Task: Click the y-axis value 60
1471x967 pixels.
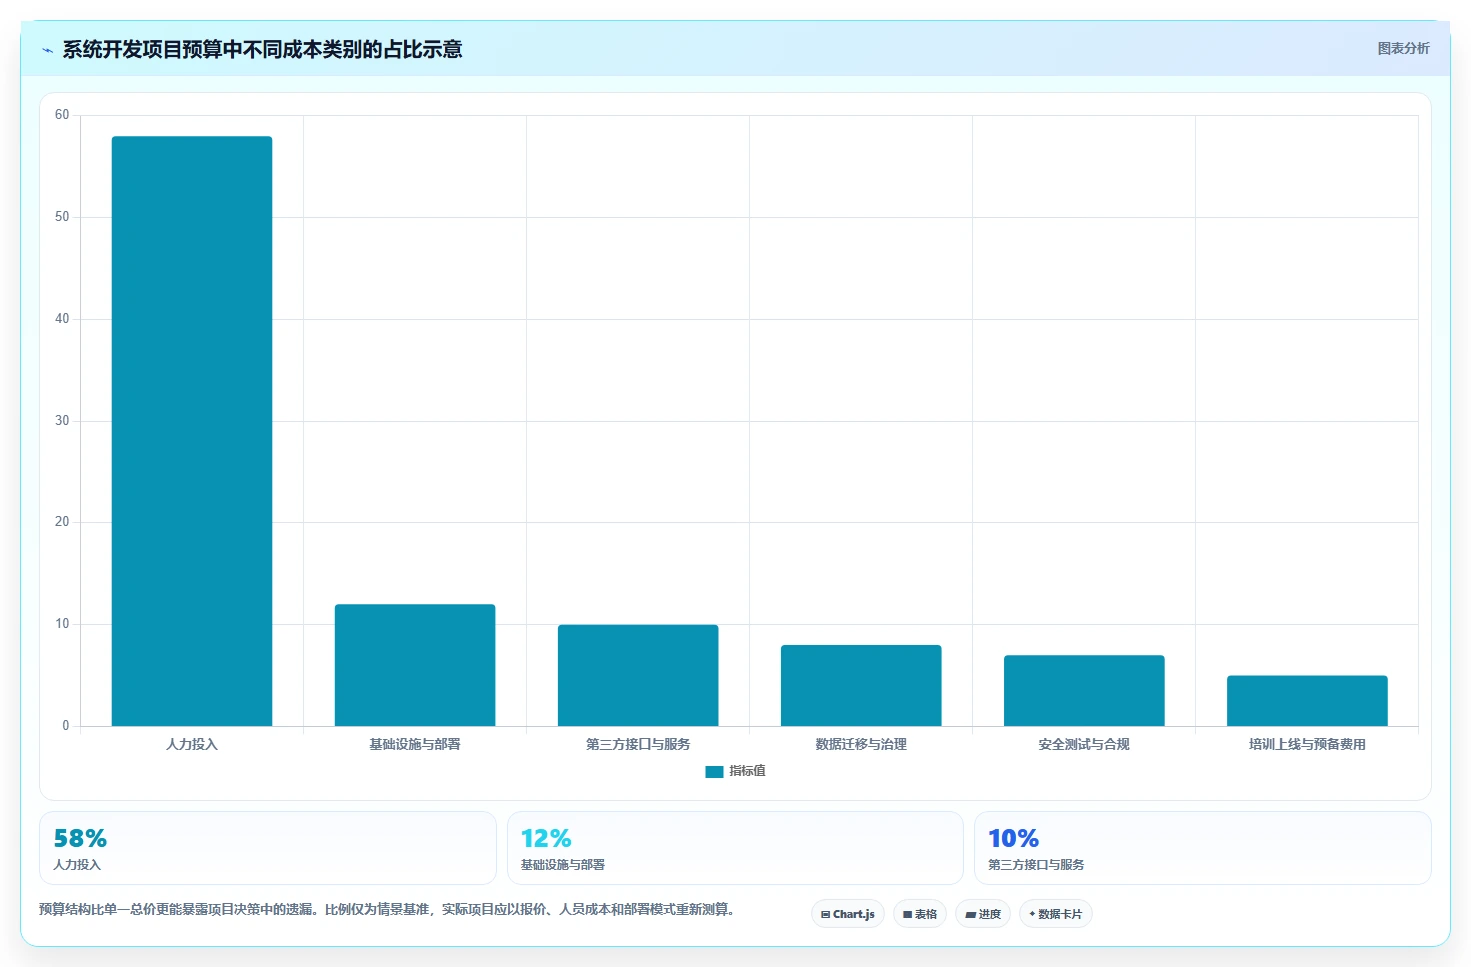Action: click(x=62, y=115)
